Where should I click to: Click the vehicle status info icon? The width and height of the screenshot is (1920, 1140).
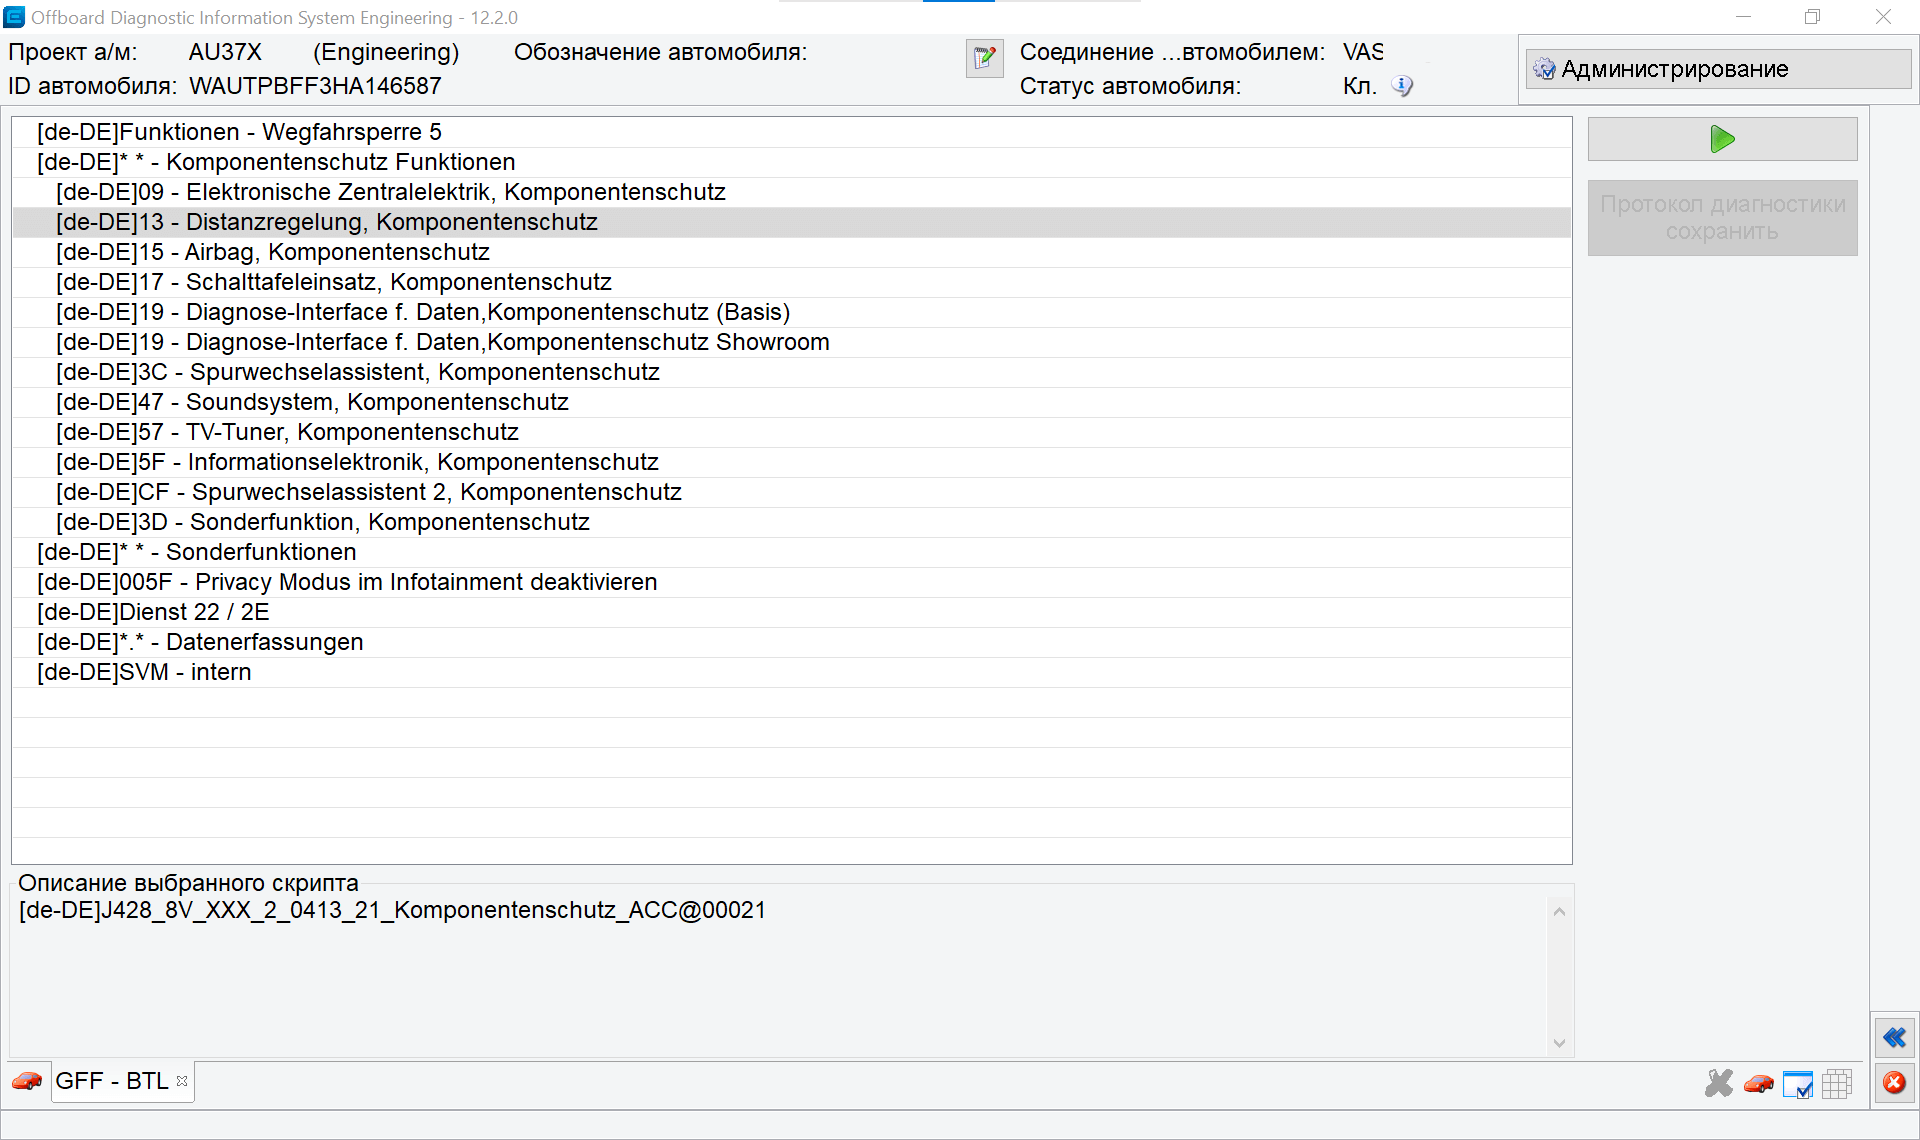[x=1402, y=86]
